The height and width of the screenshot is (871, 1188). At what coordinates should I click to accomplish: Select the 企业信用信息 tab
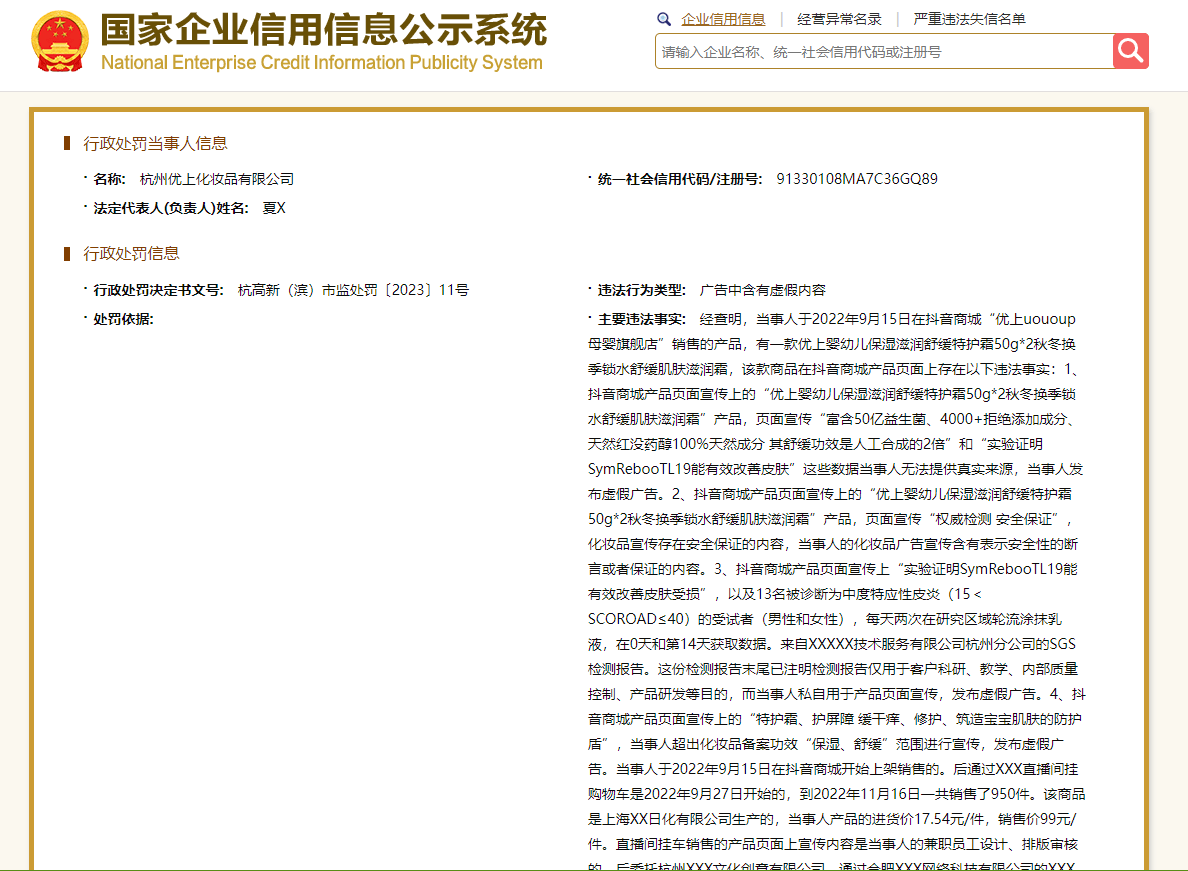pos(723,19)
